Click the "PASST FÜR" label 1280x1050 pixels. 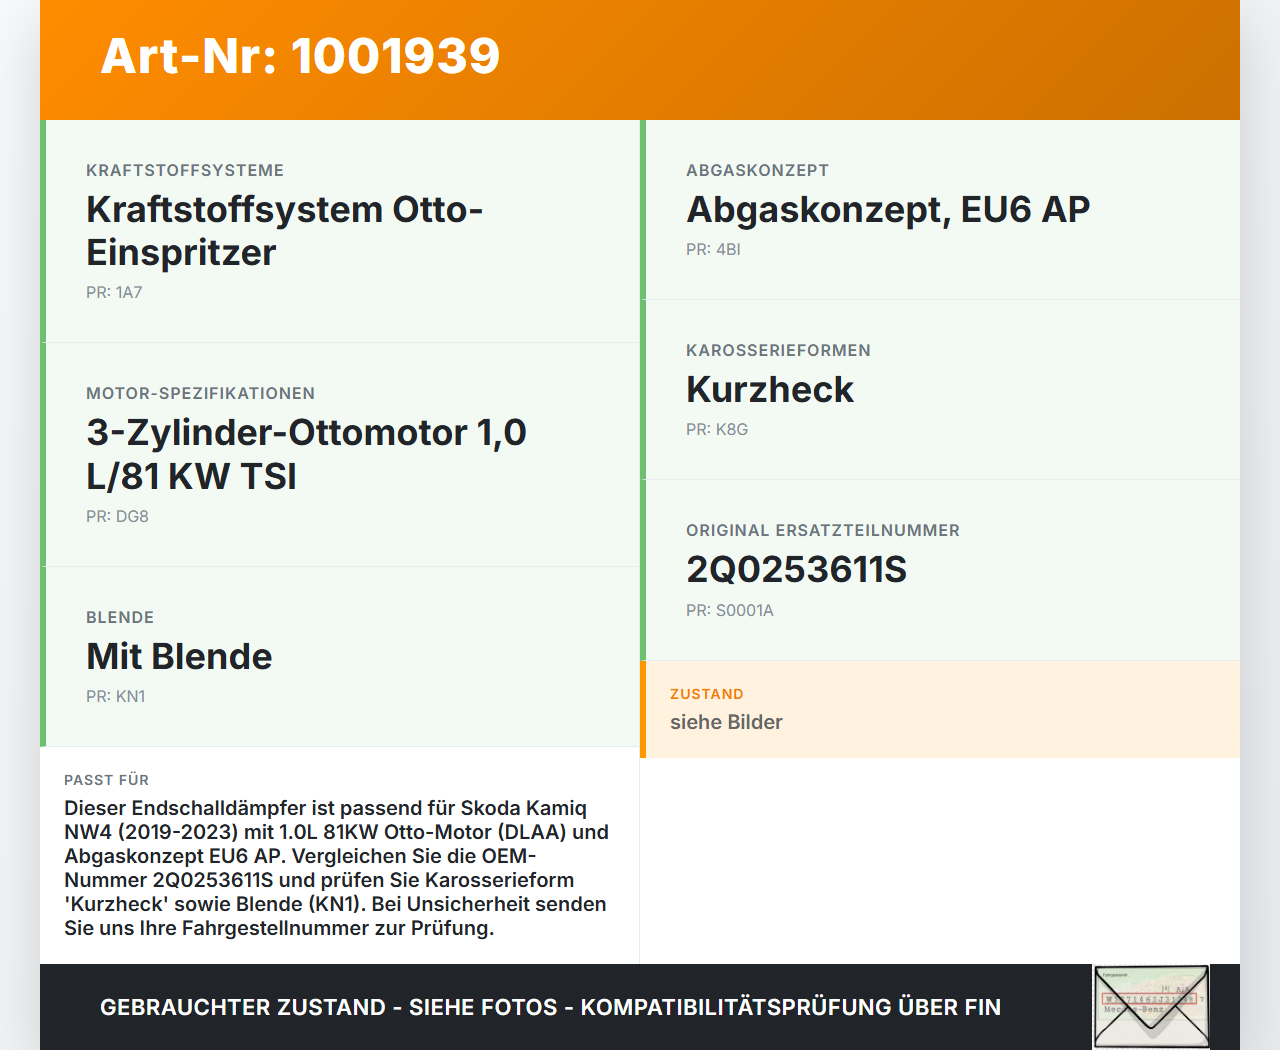click(106, 780)
